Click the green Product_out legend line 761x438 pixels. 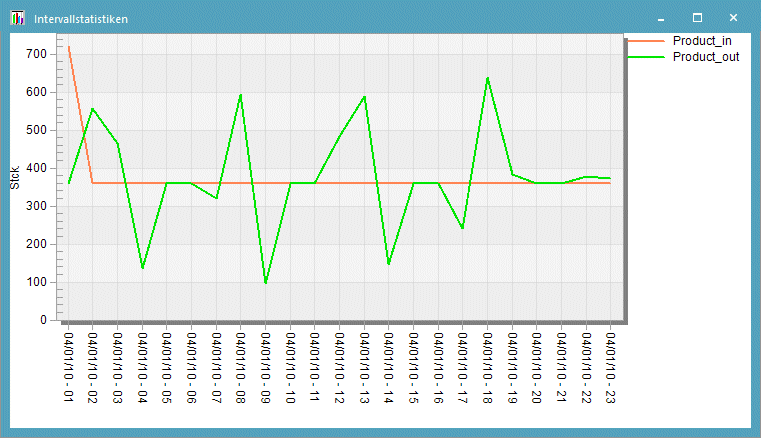tap(646, 57)
